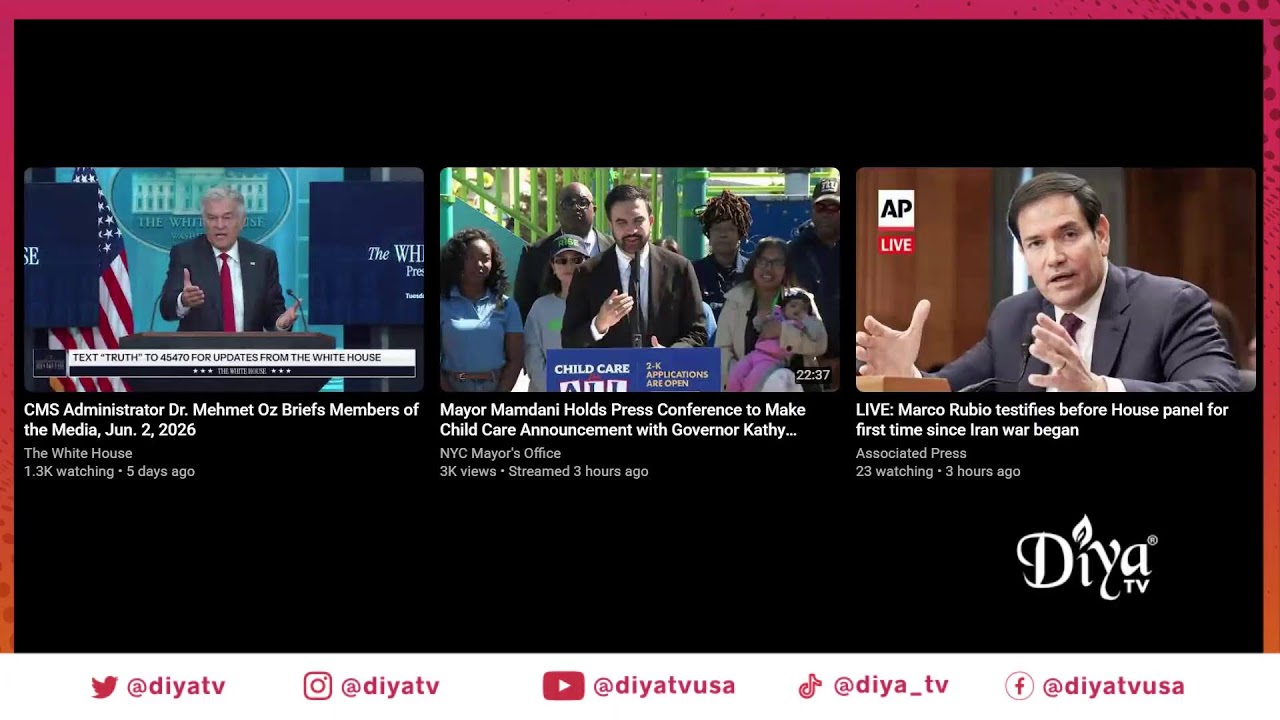The width and height of the screenshot is (1280, 720).
Task: Click the YouTube play logo icon
Action: coord(563,686)
